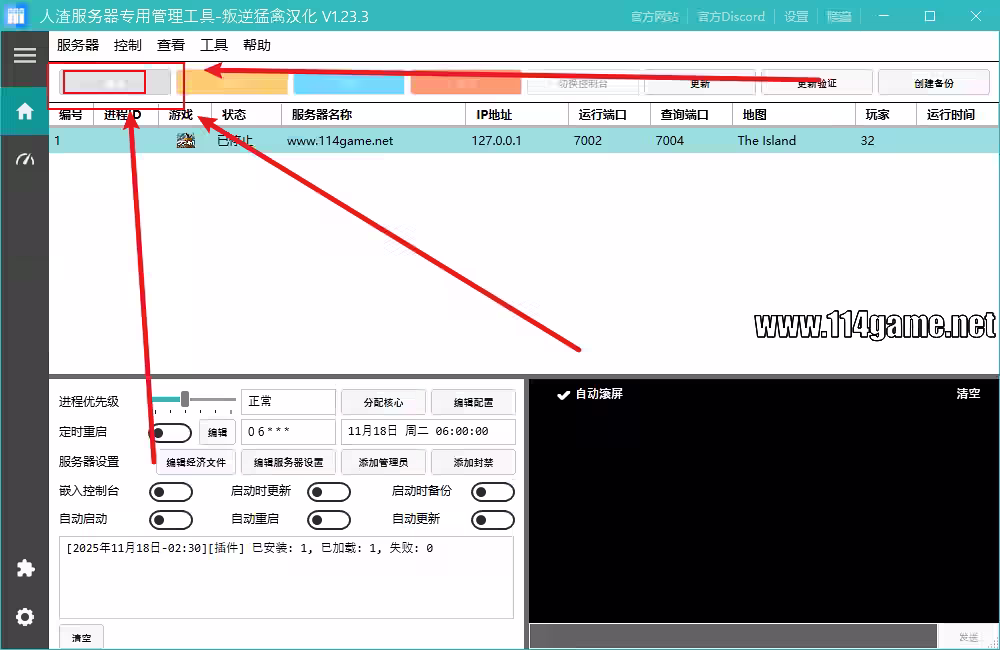Image resolution: width=1000 pixels, height=650 pixels.
Task: Toggle the 定时重启 switch
Action: (170, 433)
